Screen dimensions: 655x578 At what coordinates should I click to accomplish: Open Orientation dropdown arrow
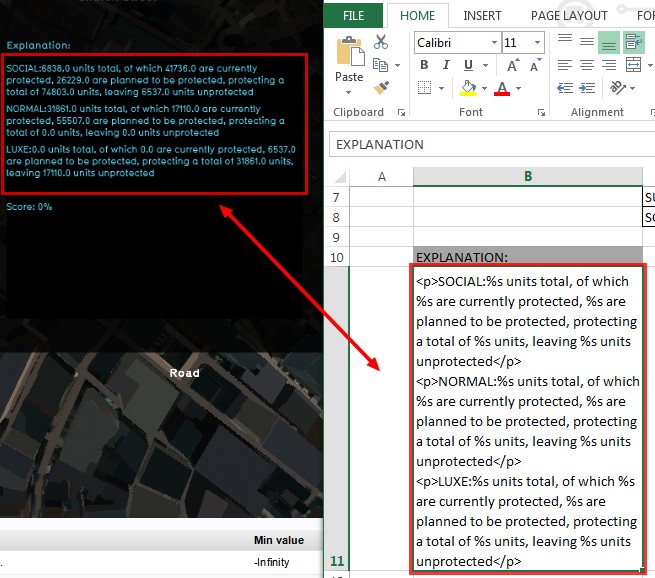(x=632, y=88)
